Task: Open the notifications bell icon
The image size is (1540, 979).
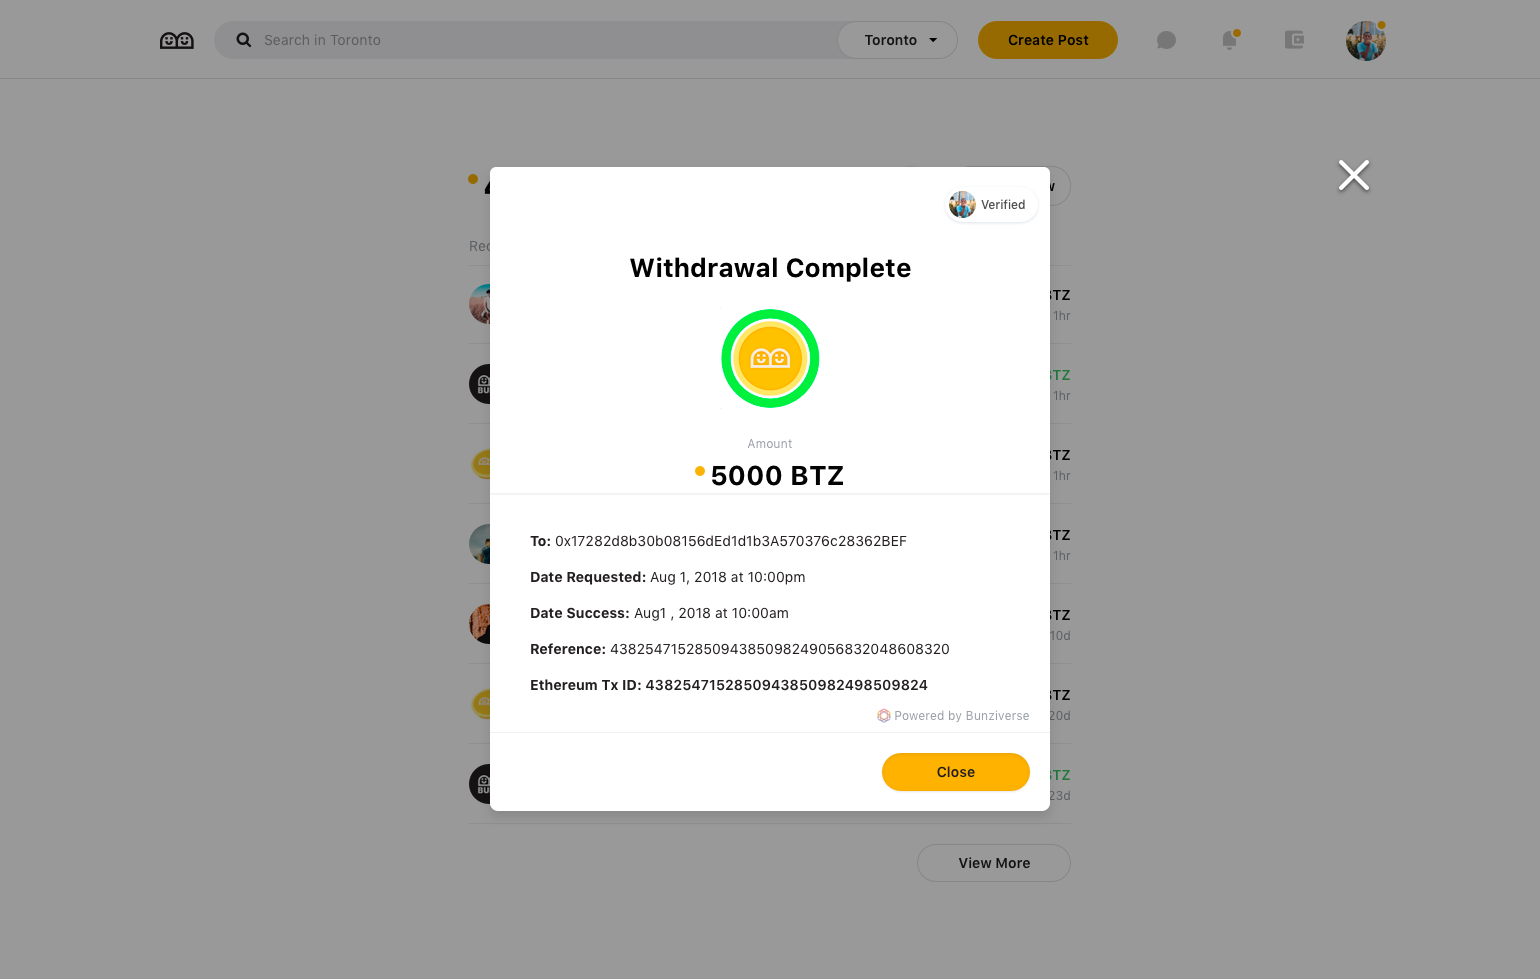Action: [1230, 40]
